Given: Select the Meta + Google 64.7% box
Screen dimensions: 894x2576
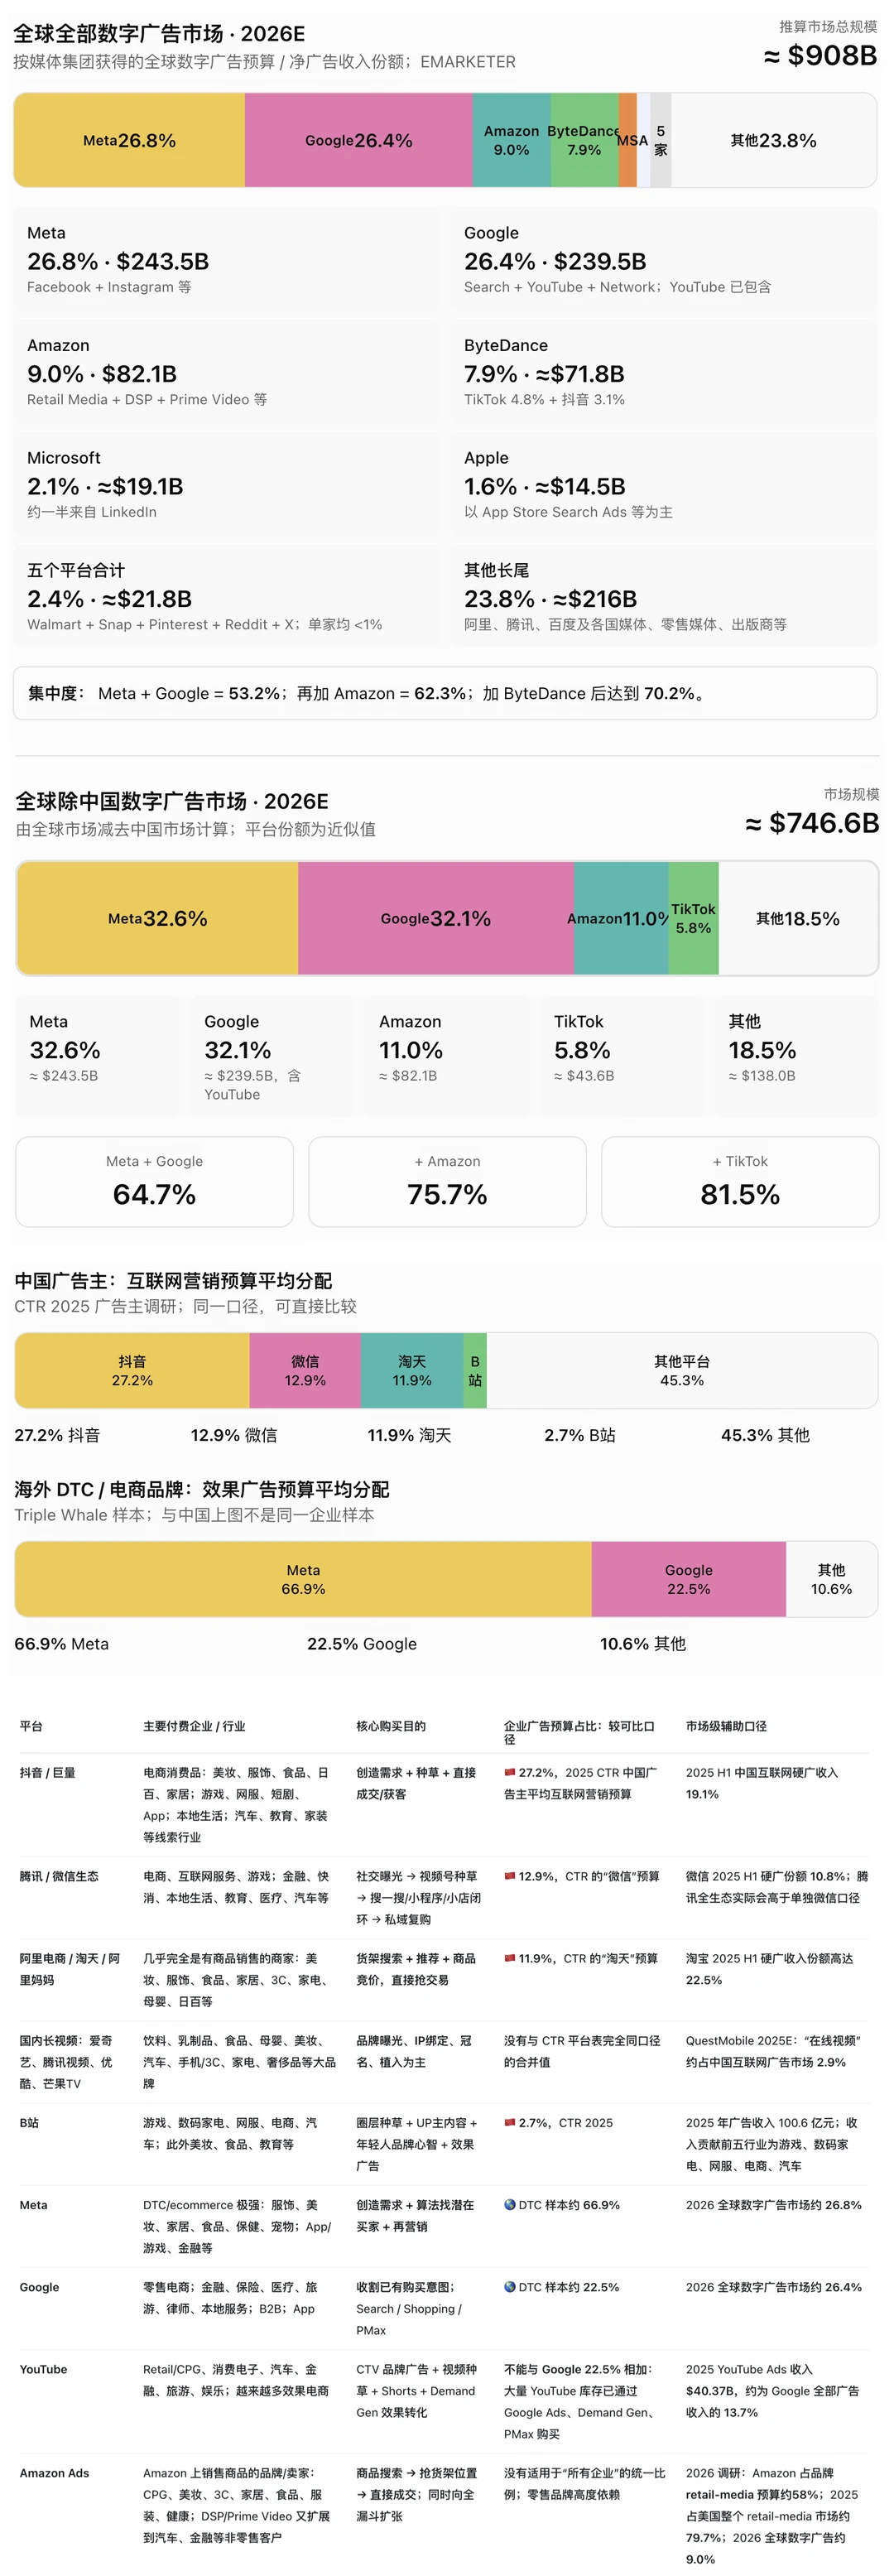Looking at the screenshot, I should tap(154, 1181).
